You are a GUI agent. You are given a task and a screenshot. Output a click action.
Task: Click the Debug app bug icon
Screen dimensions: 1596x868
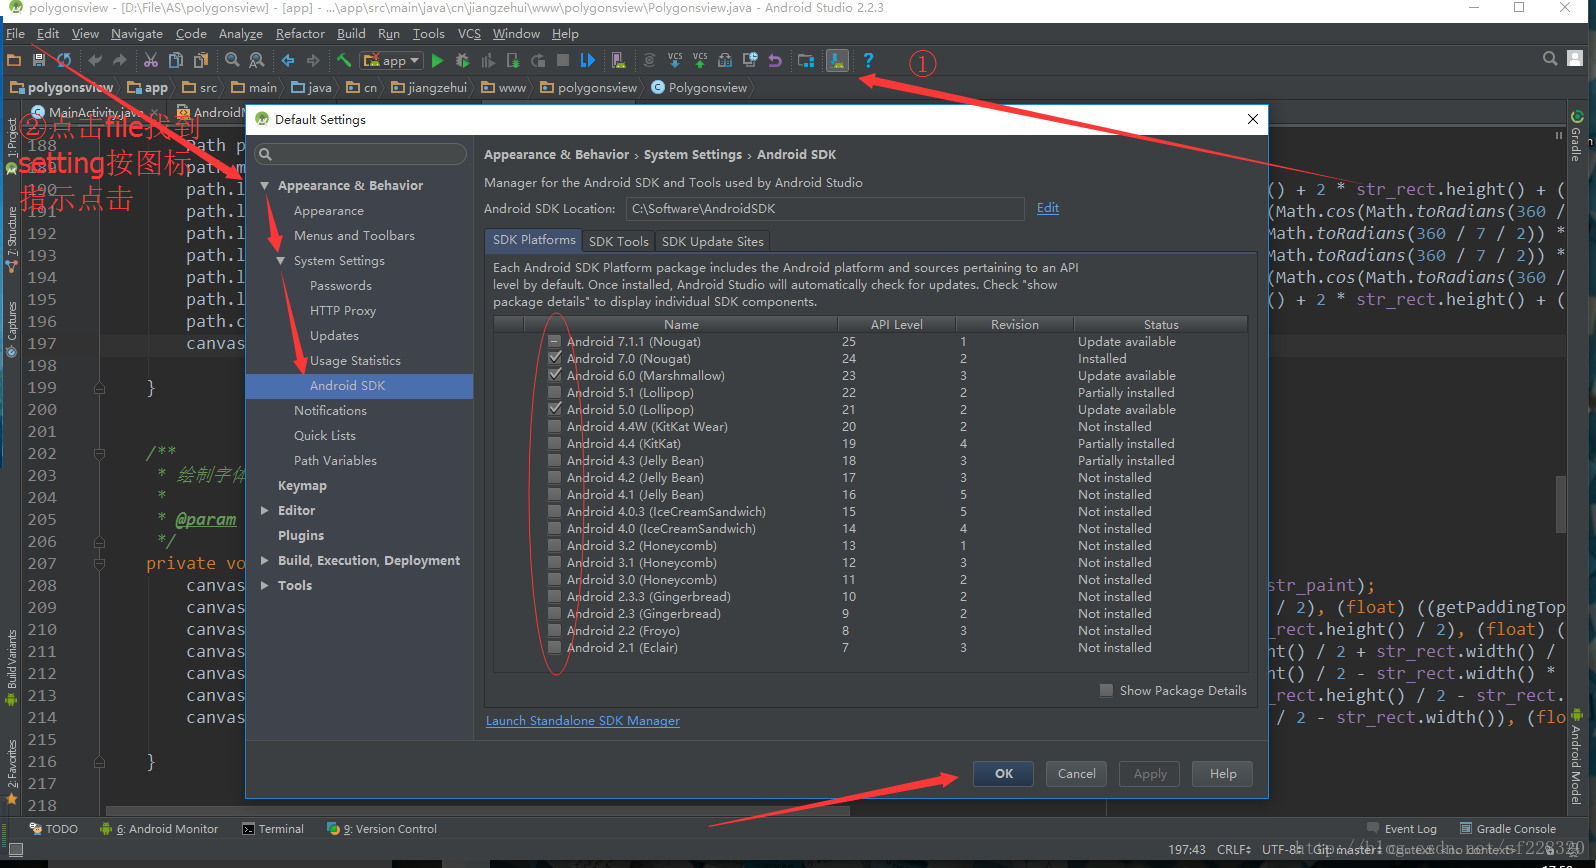[x=462, y=61]
